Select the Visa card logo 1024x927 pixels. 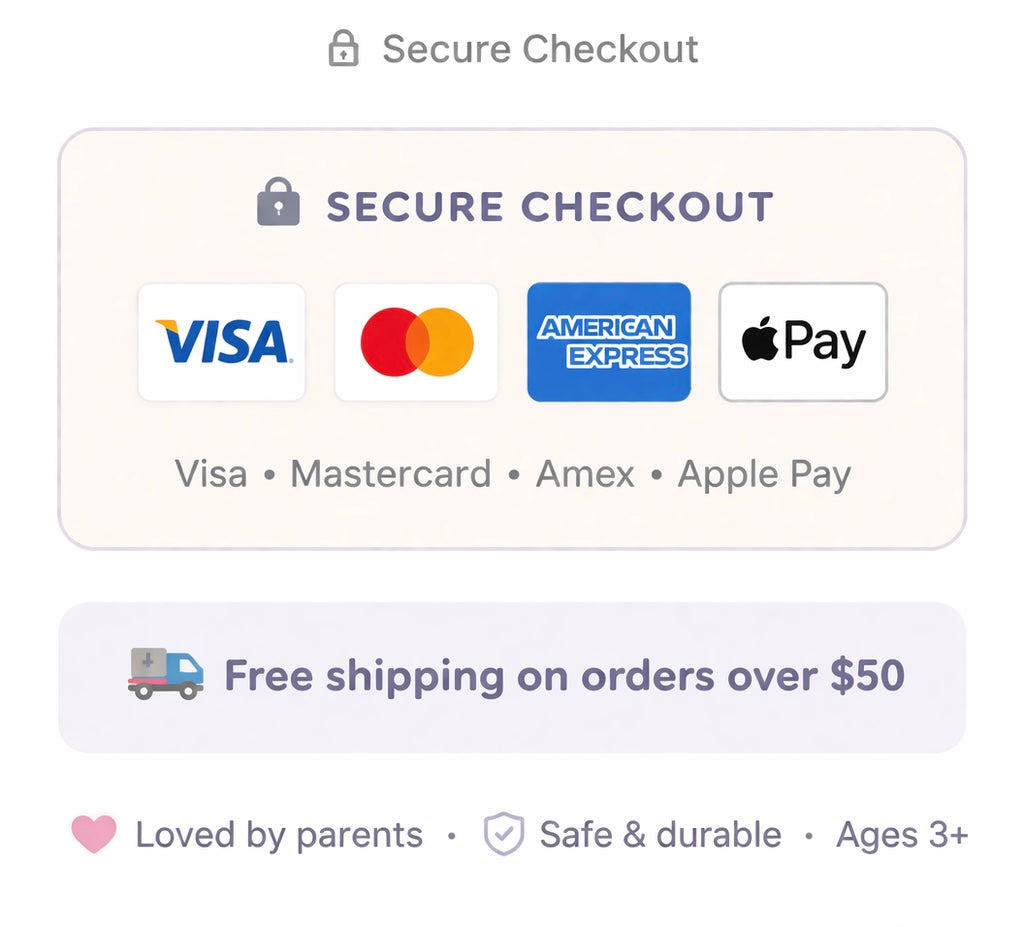click(222, 342)
